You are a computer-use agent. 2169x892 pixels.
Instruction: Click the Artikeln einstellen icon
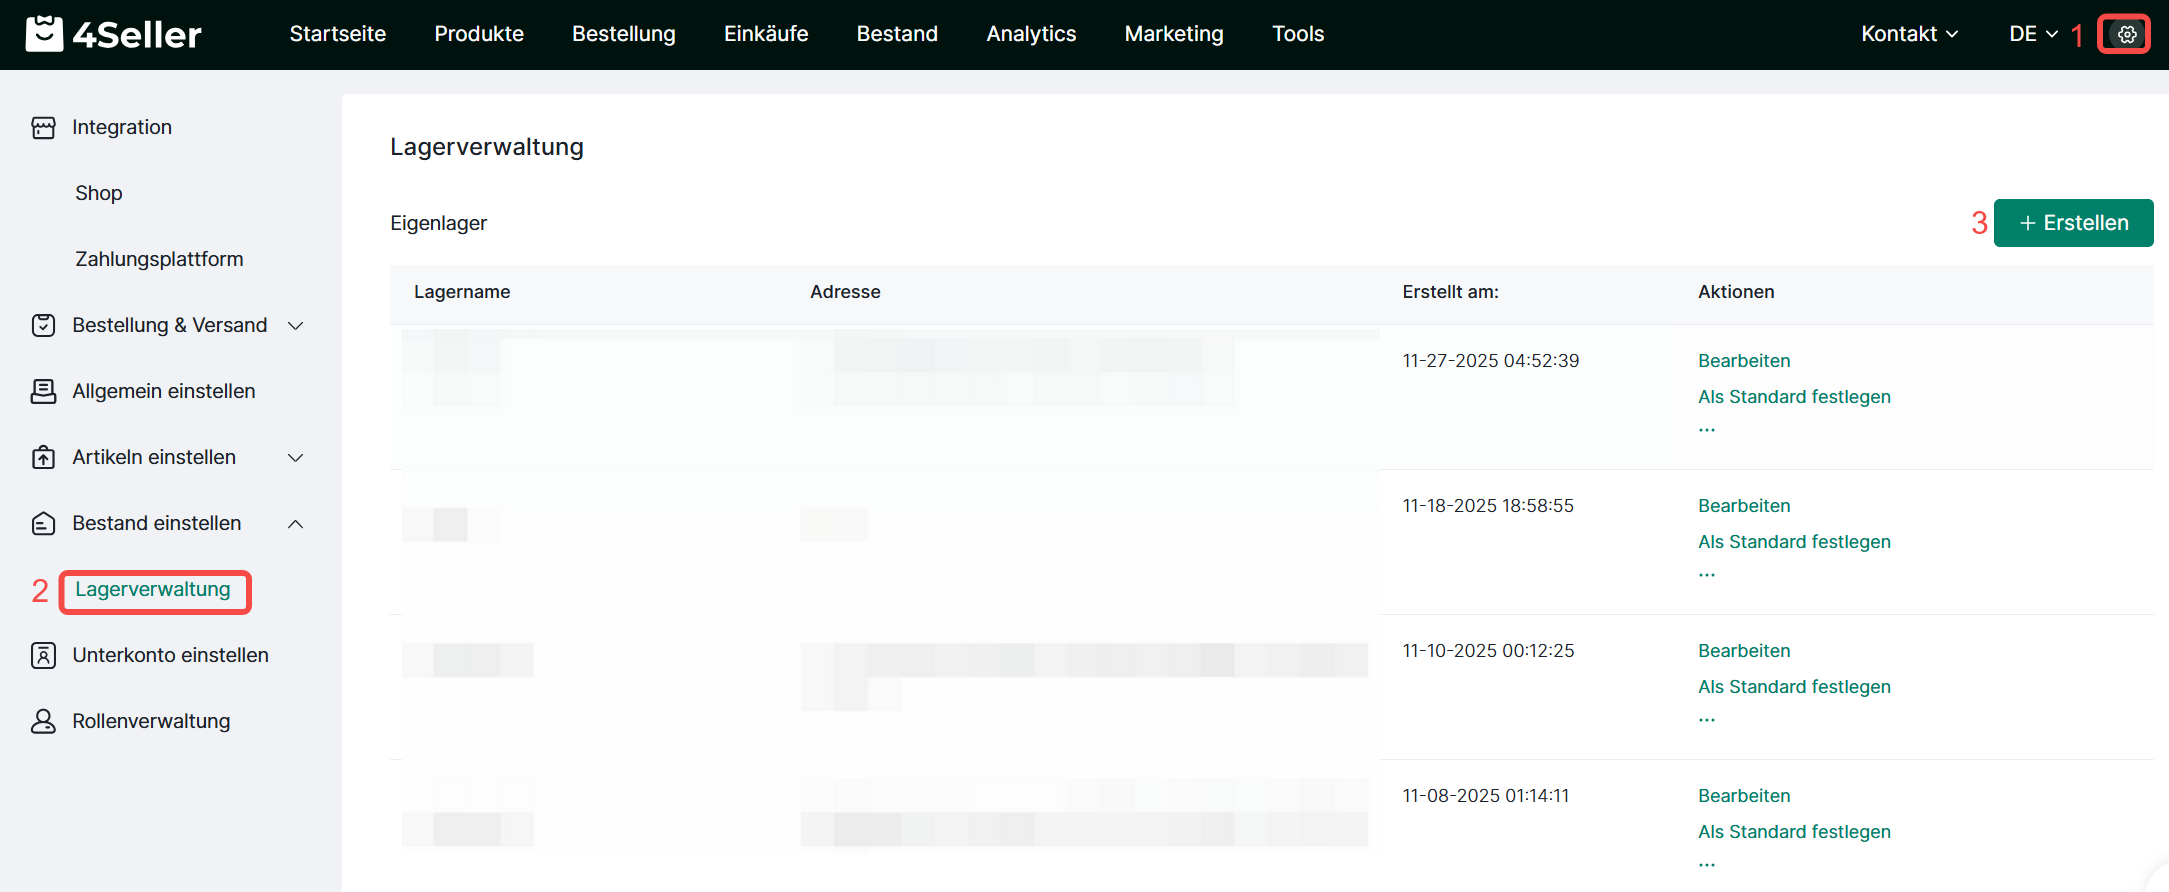43,458
